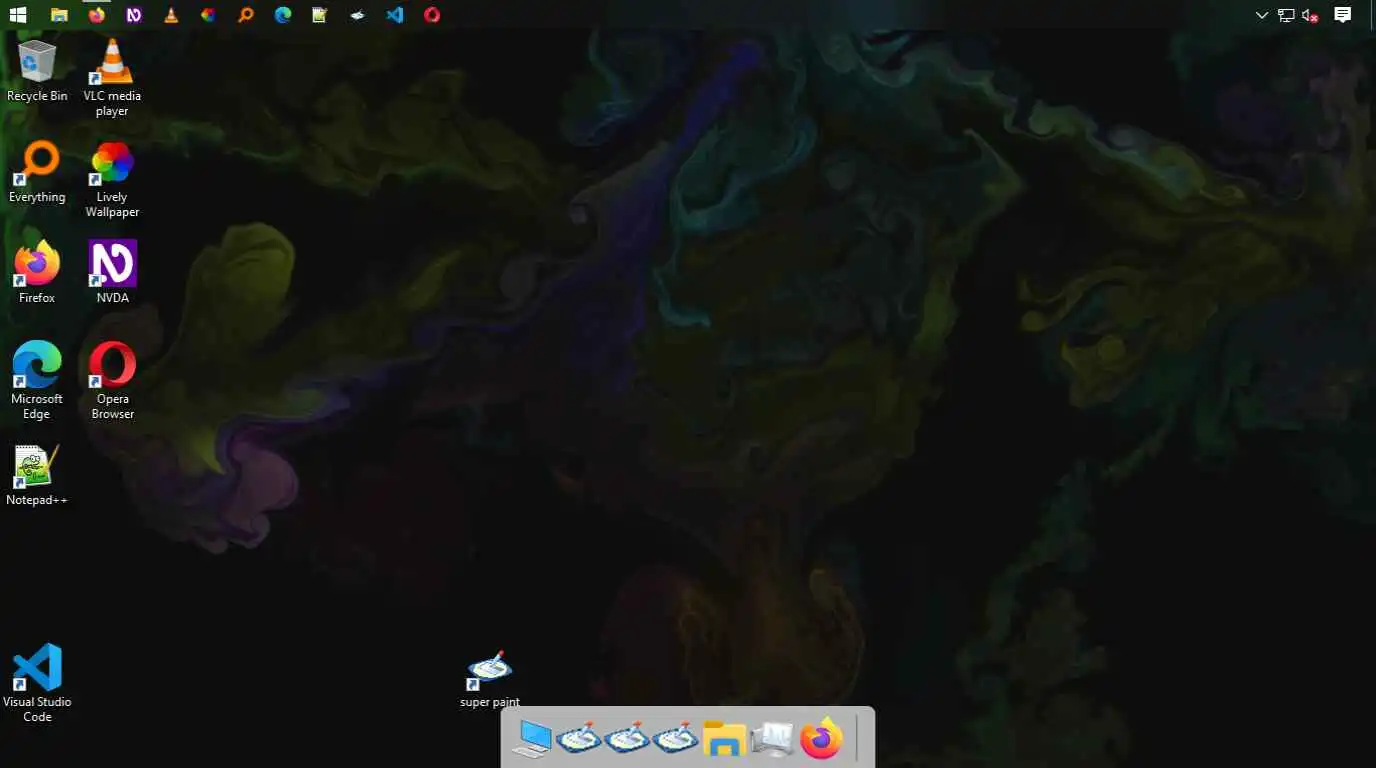Select VLC media player desktop shortcut

pos(112,77)
